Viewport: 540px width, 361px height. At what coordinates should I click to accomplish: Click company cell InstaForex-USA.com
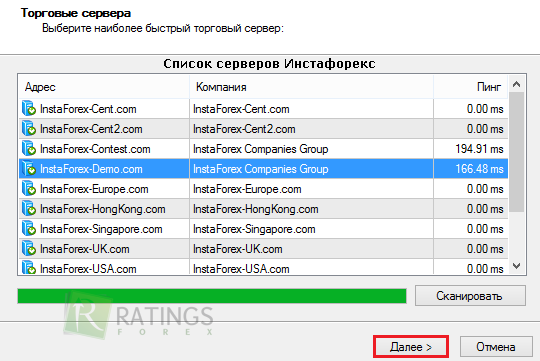click(311, 267)
